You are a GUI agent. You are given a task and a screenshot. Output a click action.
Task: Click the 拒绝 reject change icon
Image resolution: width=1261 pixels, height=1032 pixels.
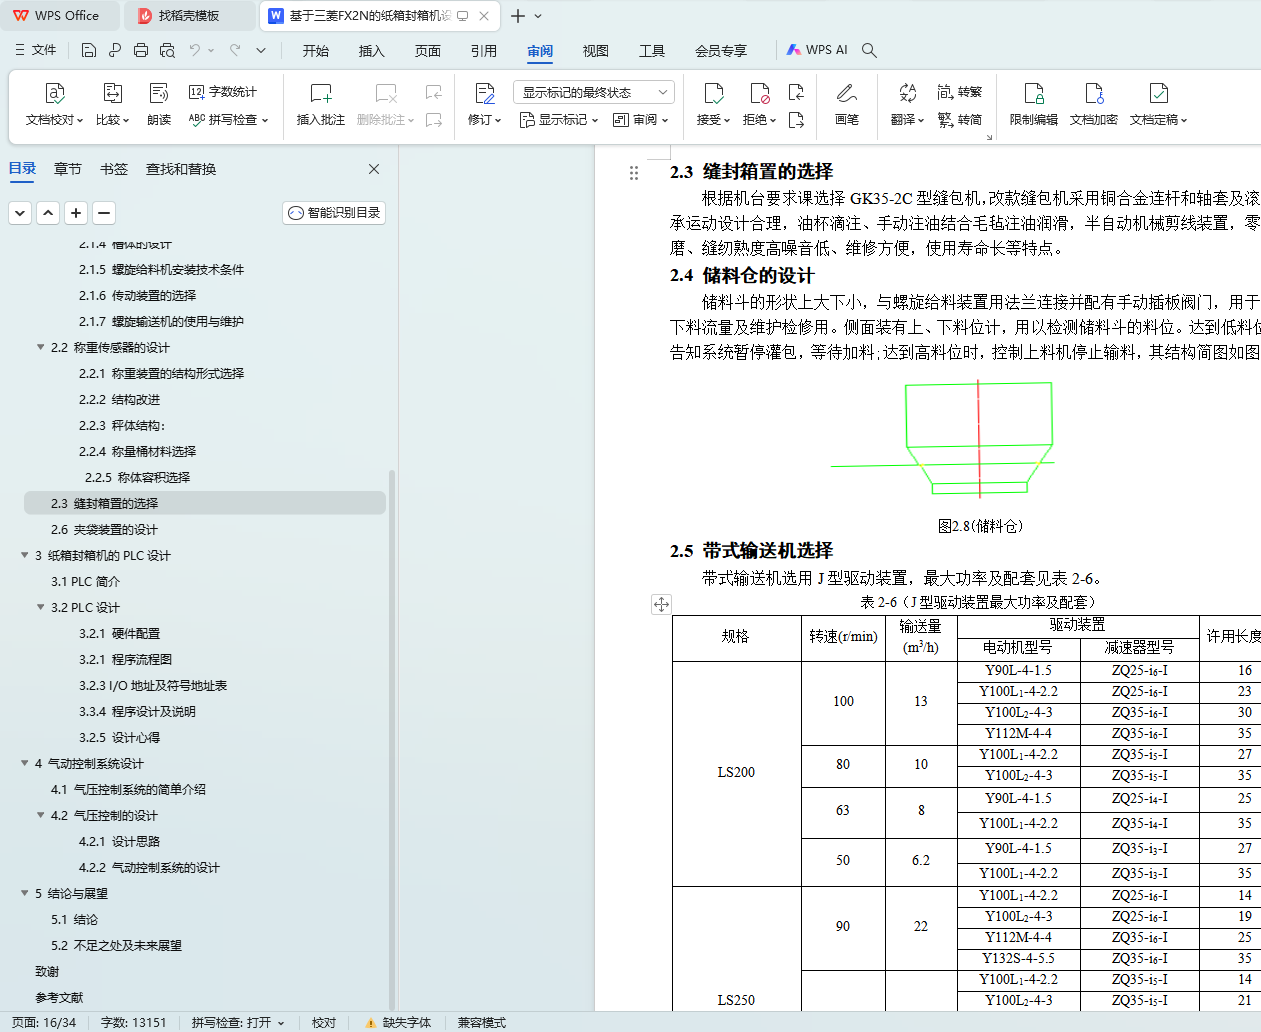click(x=760, y=93)
